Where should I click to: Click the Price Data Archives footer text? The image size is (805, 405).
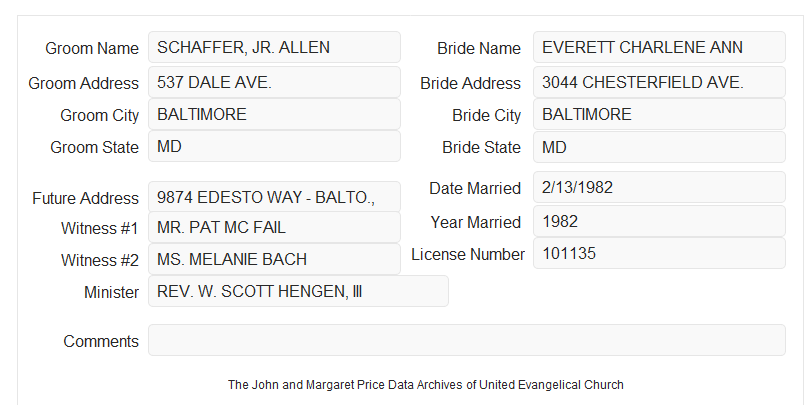coord(426,384)
